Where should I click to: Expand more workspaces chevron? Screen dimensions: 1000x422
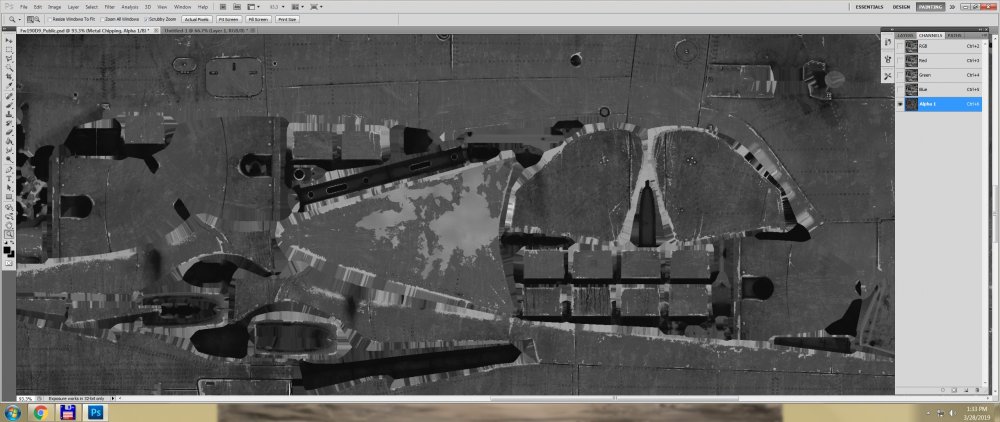pos(952,6)
